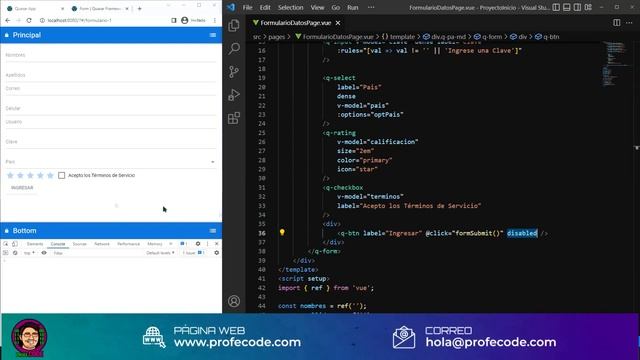This screenshot has width=640, height=360.
Task: Open the Run menu
Action: pyautogui.click(x=353, y=7)
